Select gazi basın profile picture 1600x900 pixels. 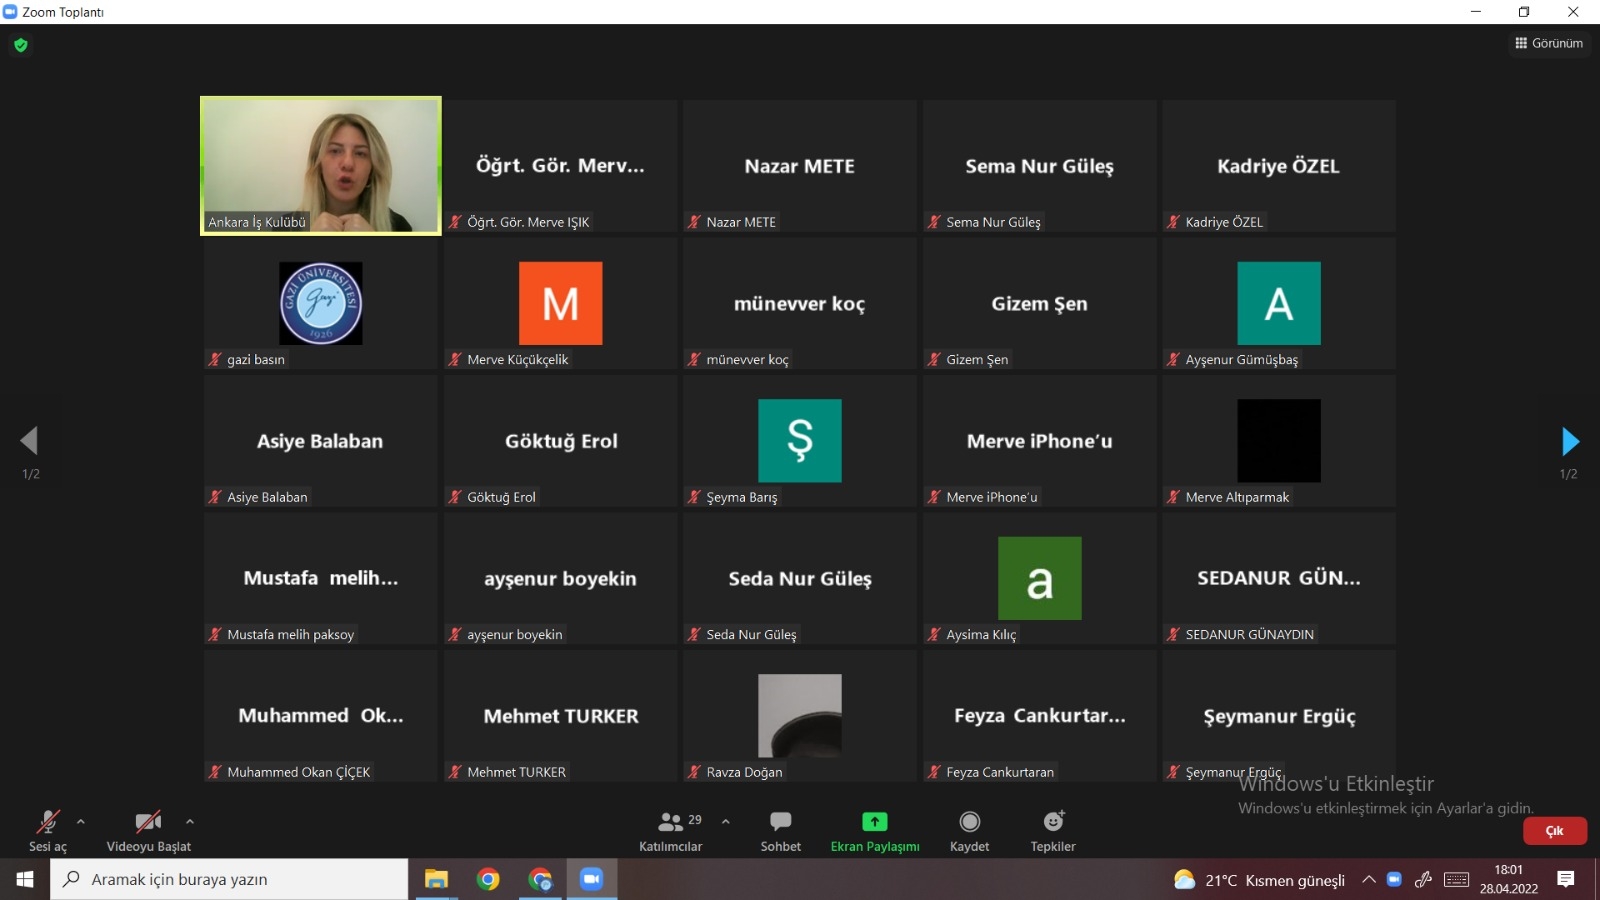click(321, 303)
